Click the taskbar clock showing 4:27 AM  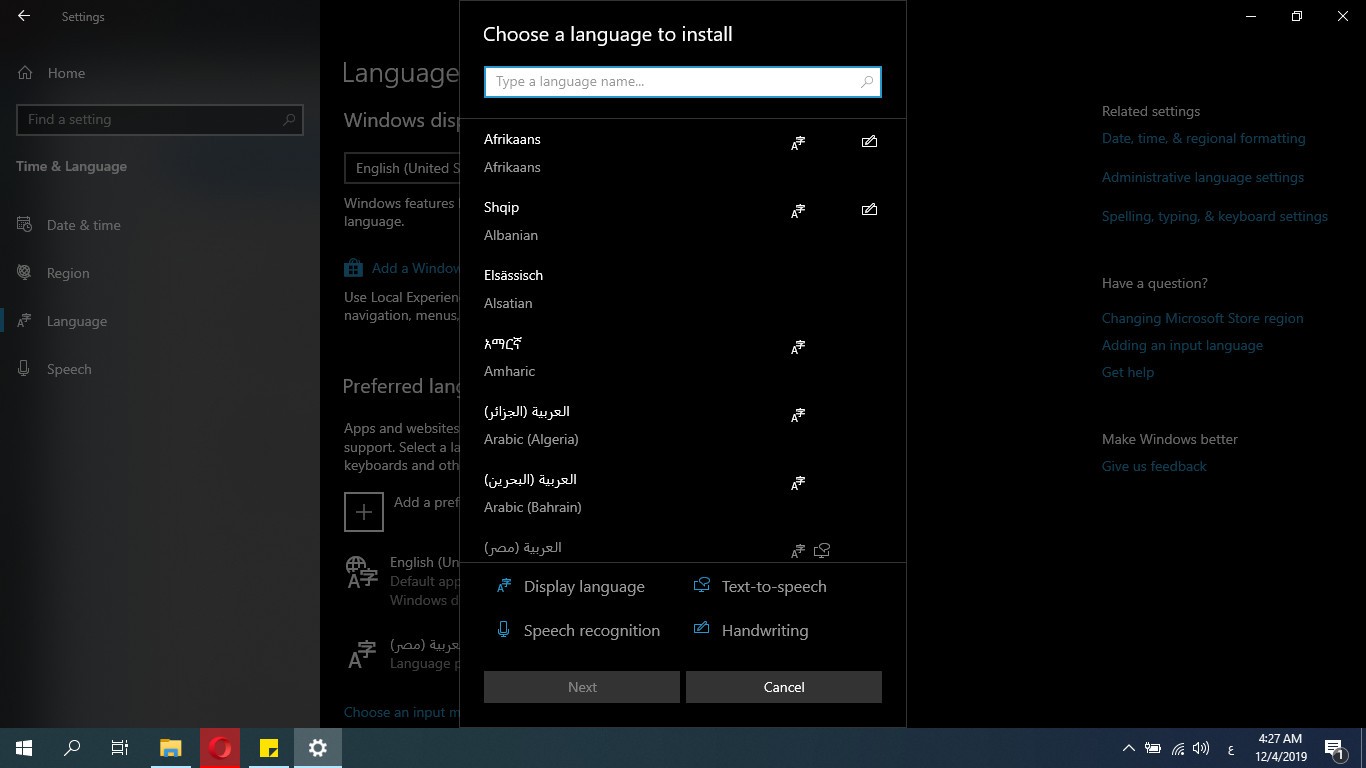point(1280,748)
